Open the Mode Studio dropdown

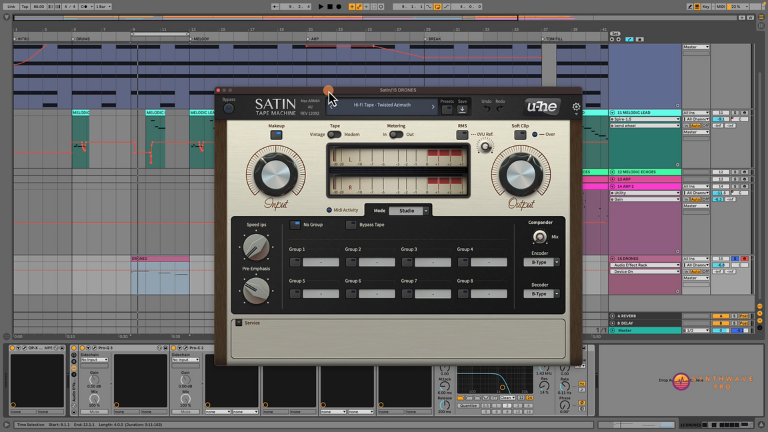409,211
